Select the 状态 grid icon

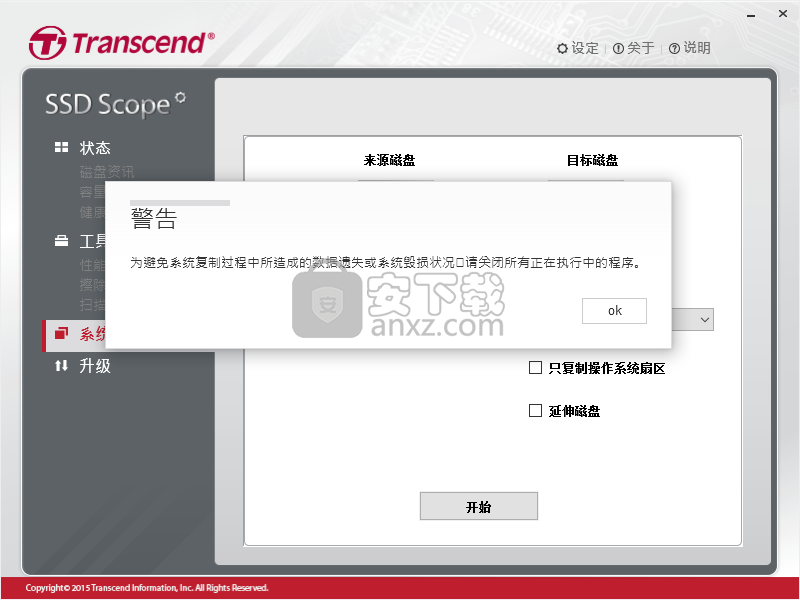[x=61, y=147]
